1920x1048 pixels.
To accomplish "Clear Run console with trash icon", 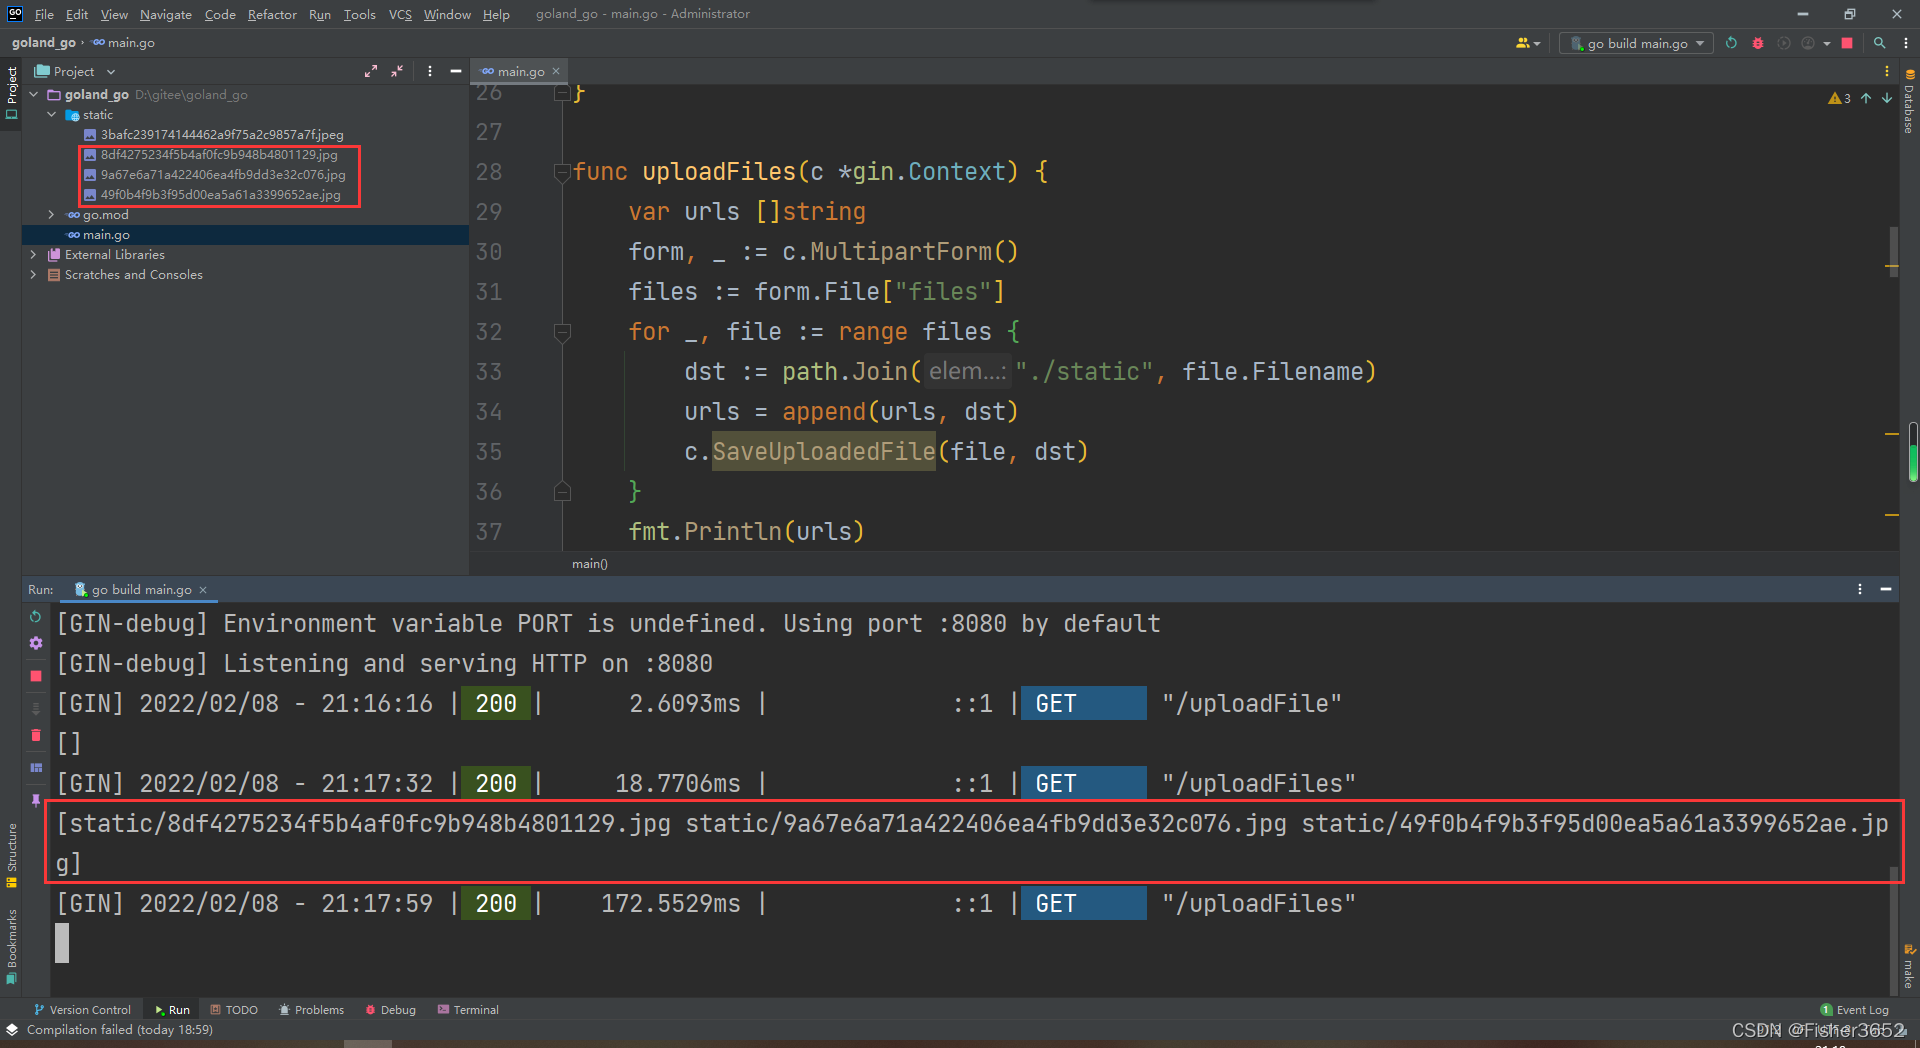I will click(x=36, y=735).
